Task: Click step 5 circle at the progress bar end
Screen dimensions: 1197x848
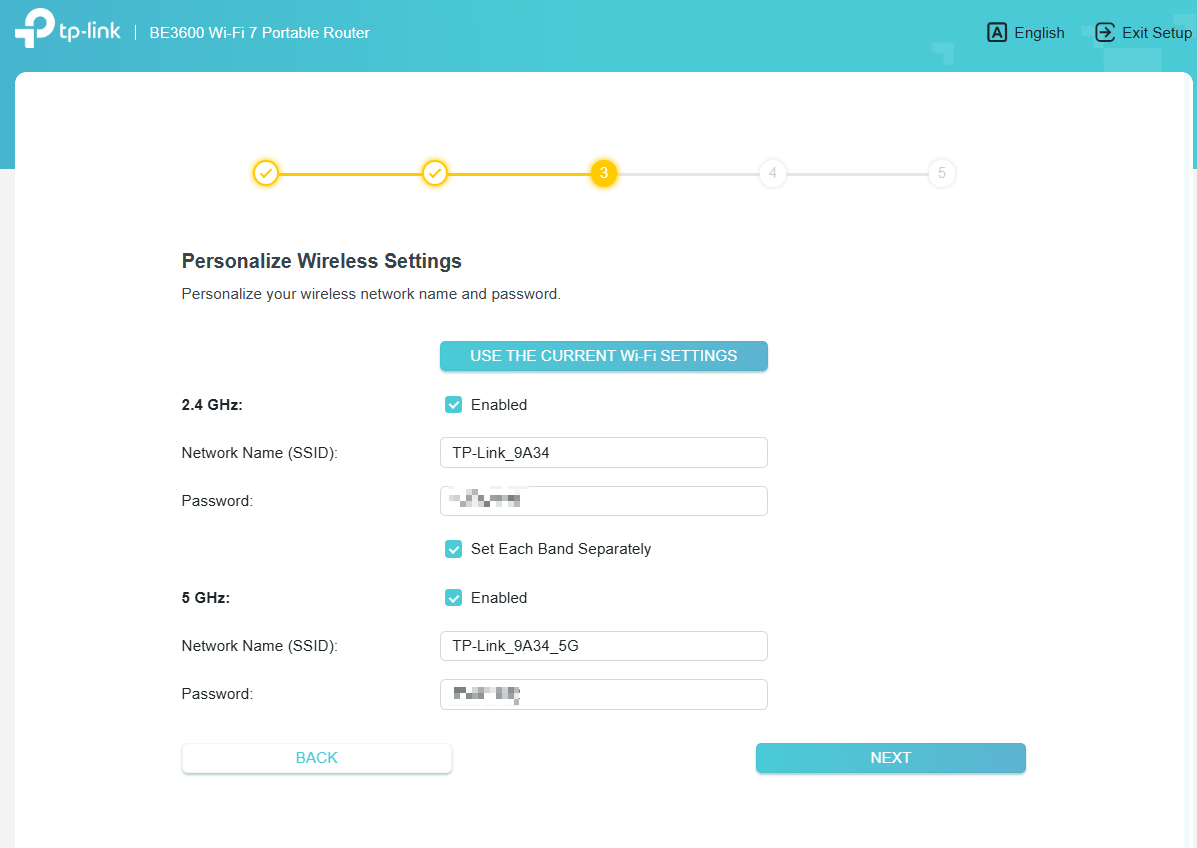Action: point(941,173)
